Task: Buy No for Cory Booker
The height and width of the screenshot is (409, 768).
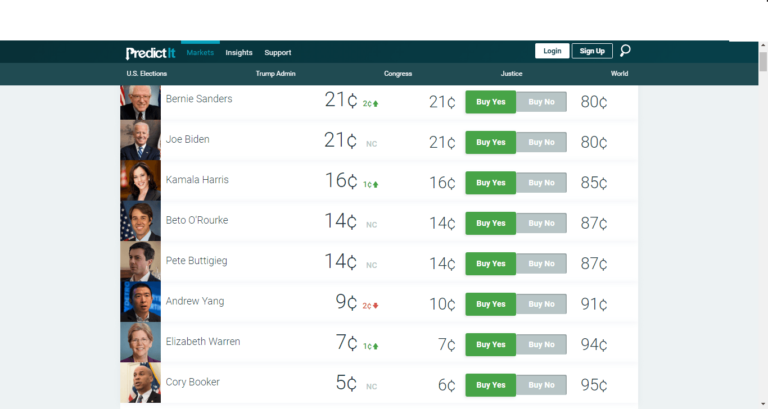Action: click(x=542, y=385)
